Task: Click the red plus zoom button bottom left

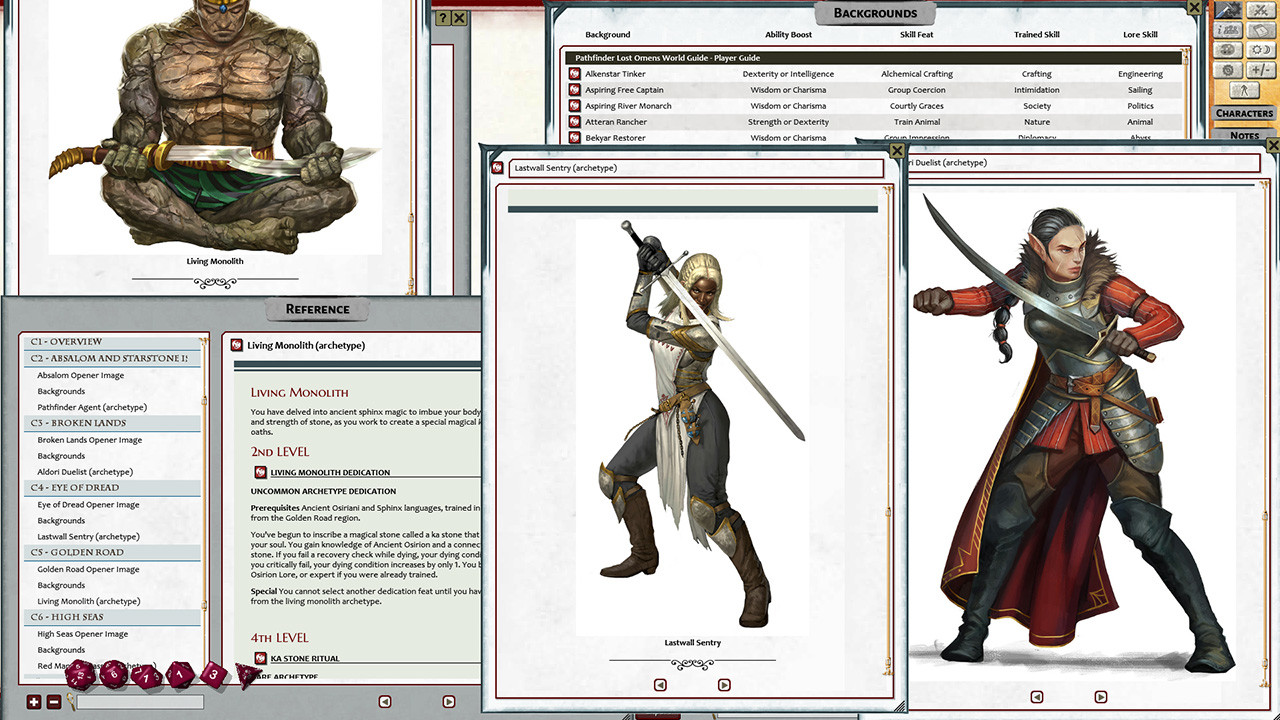Action: (x=33, y=701)
